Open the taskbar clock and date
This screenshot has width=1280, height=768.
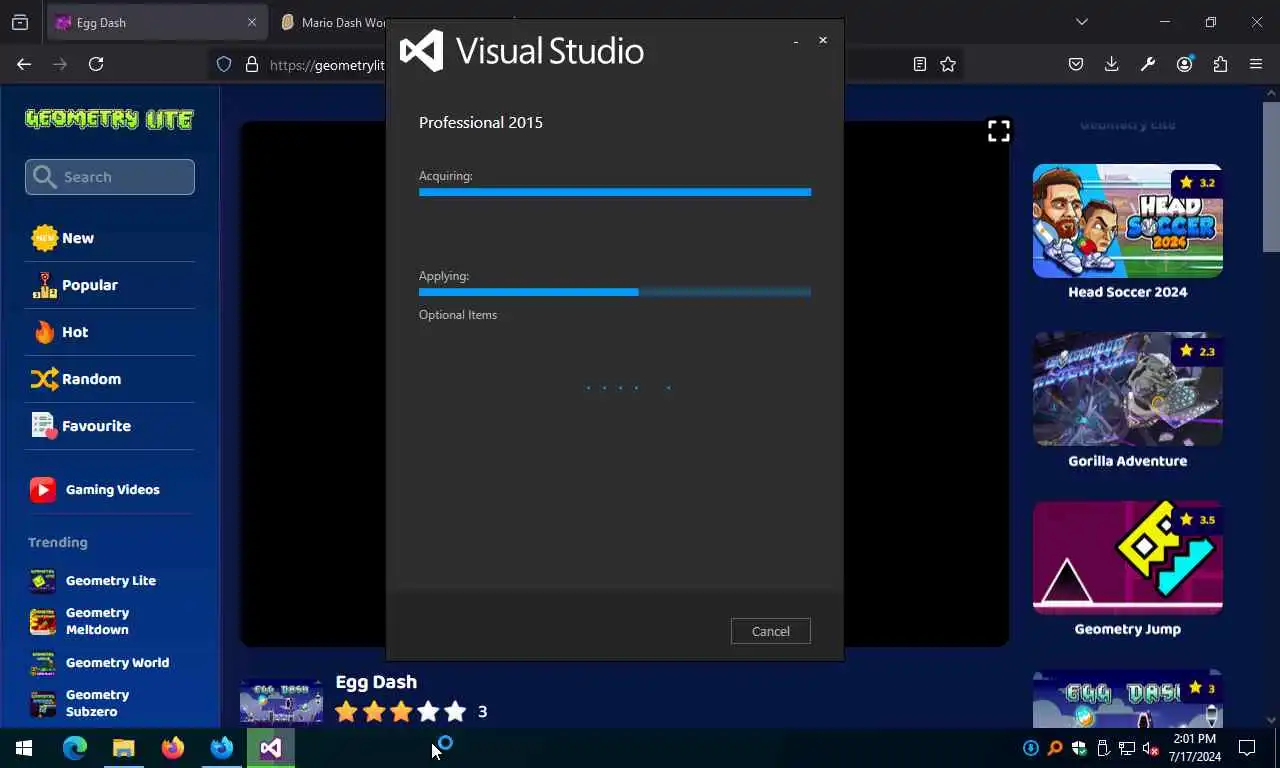pyautogui.click(x=1194, y=748)
